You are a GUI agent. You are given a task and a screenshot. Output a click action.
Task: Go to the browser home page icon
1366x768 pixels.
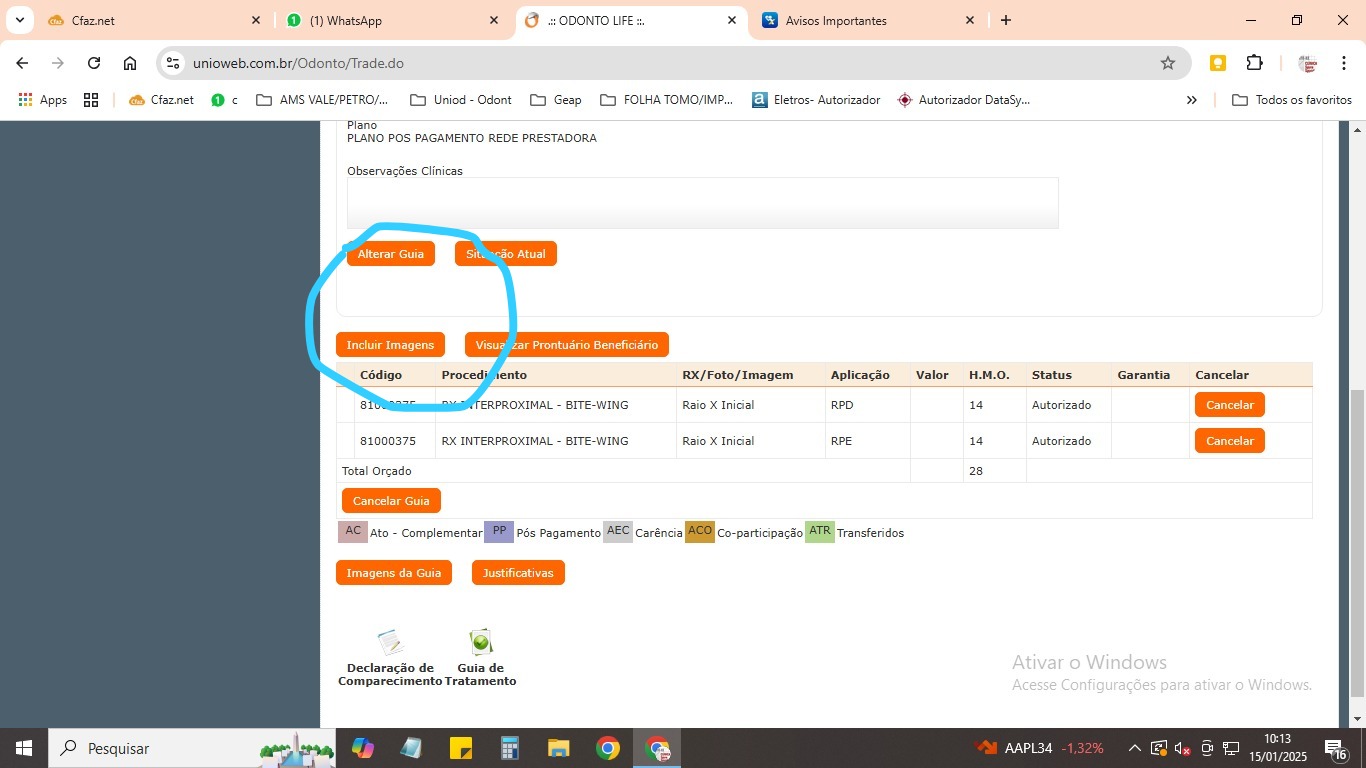(x=130, y=63)
